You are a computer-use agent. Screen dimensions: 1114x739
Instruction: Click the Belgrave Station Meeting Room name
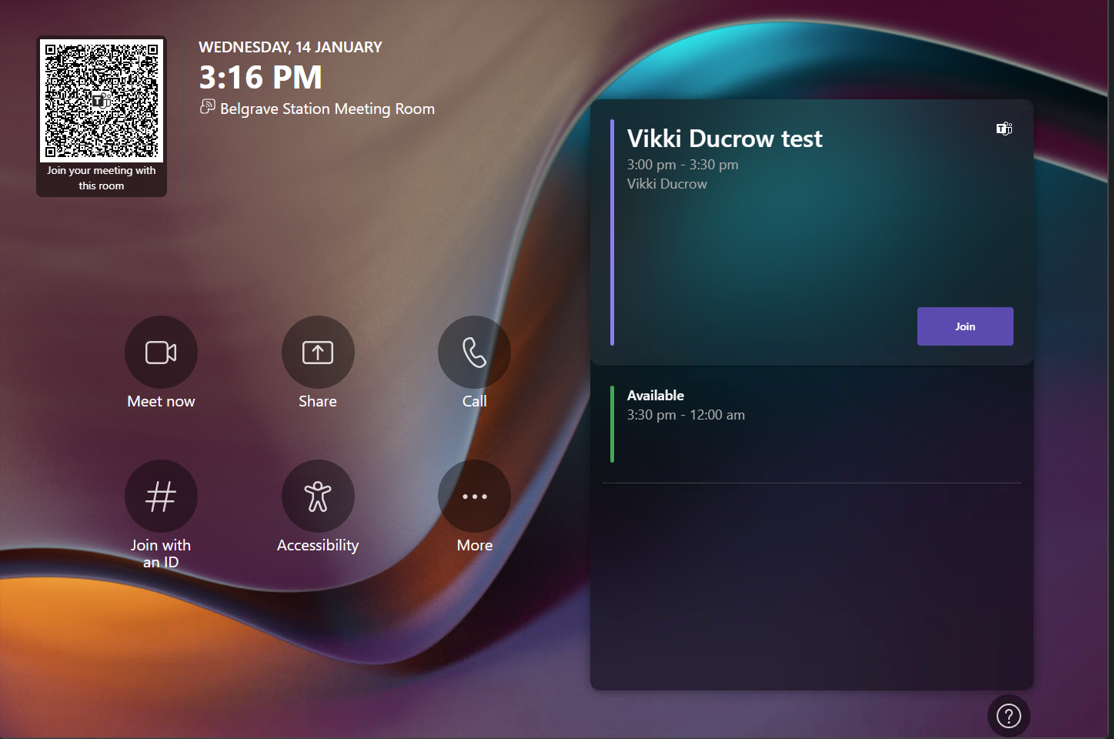327,109
